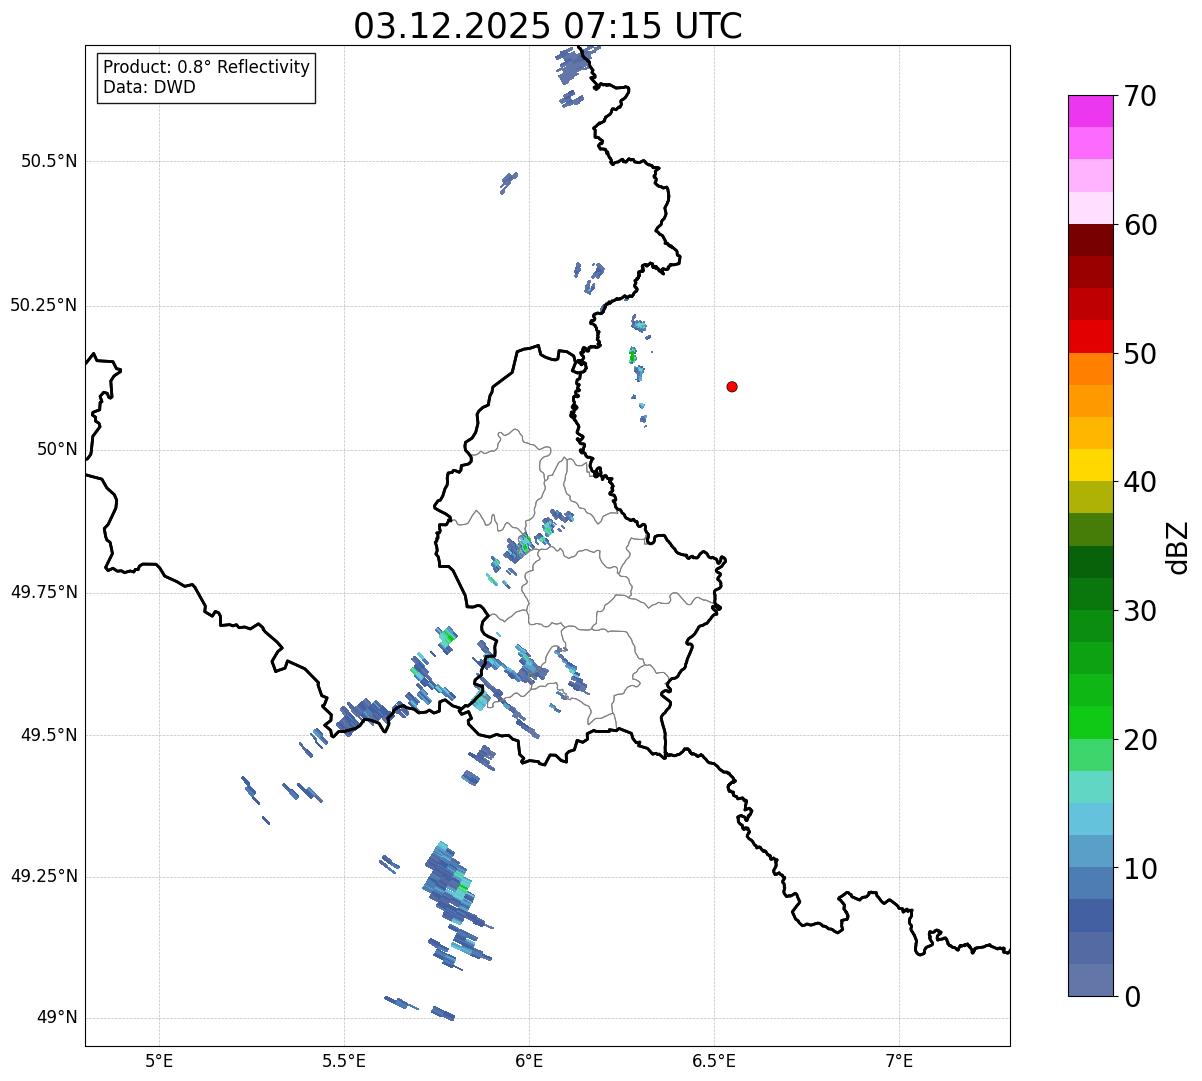Screen dimensions: 1202x1081
Task: Click the colorbar tick label 20
Action: click(x=1140, y=740)
